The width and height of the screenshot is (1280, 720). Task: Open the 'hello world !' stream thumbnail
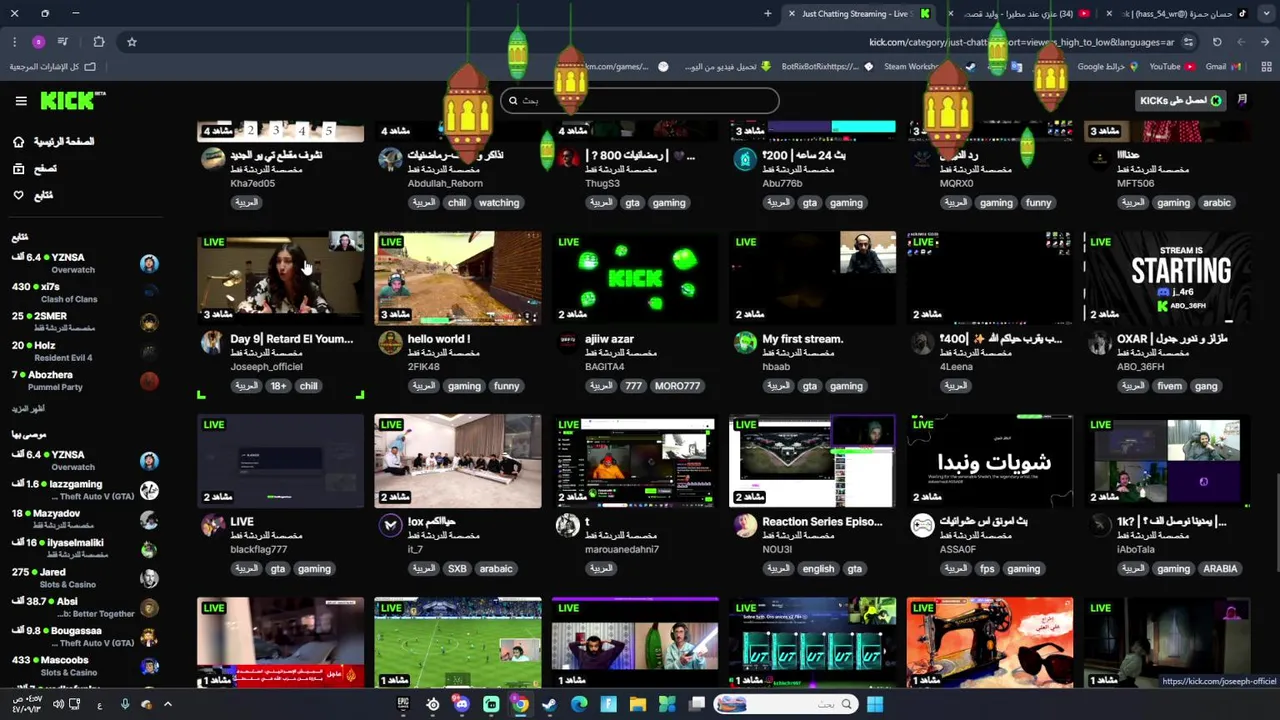click(x=458, y=278)
